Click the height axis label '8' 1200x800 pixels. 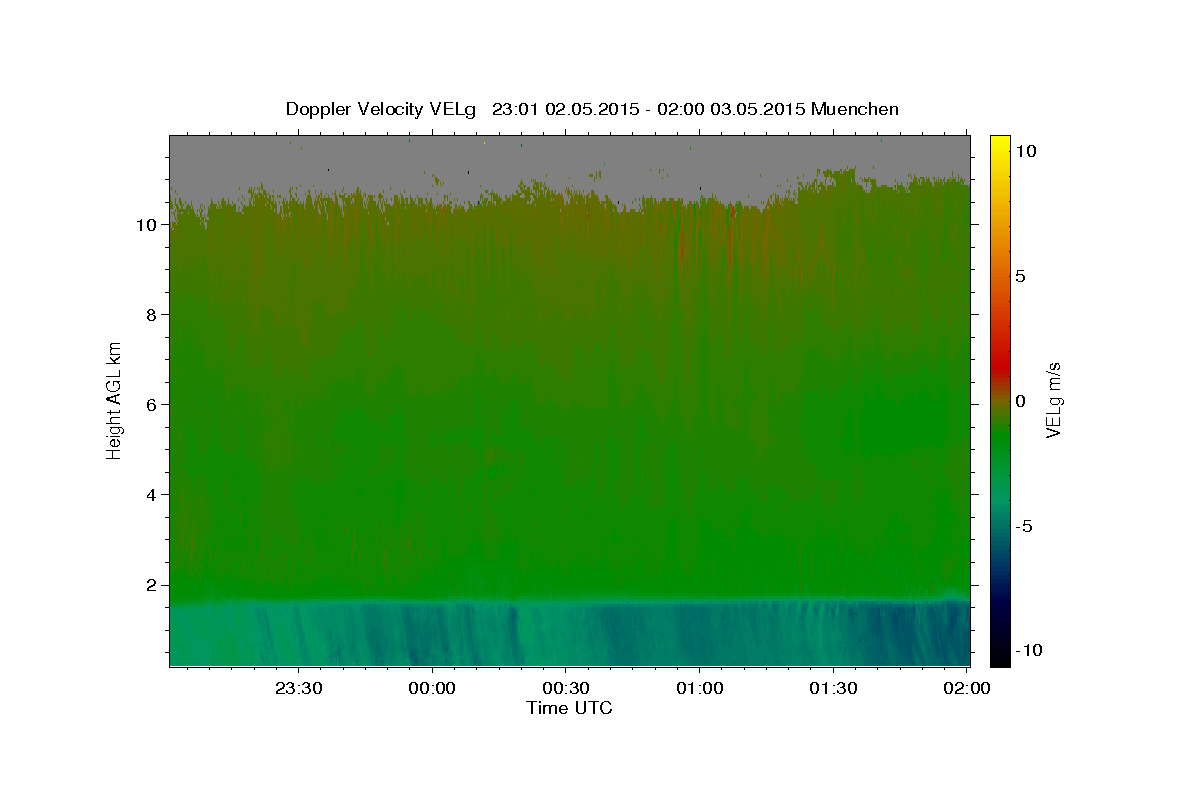[151, 315]
